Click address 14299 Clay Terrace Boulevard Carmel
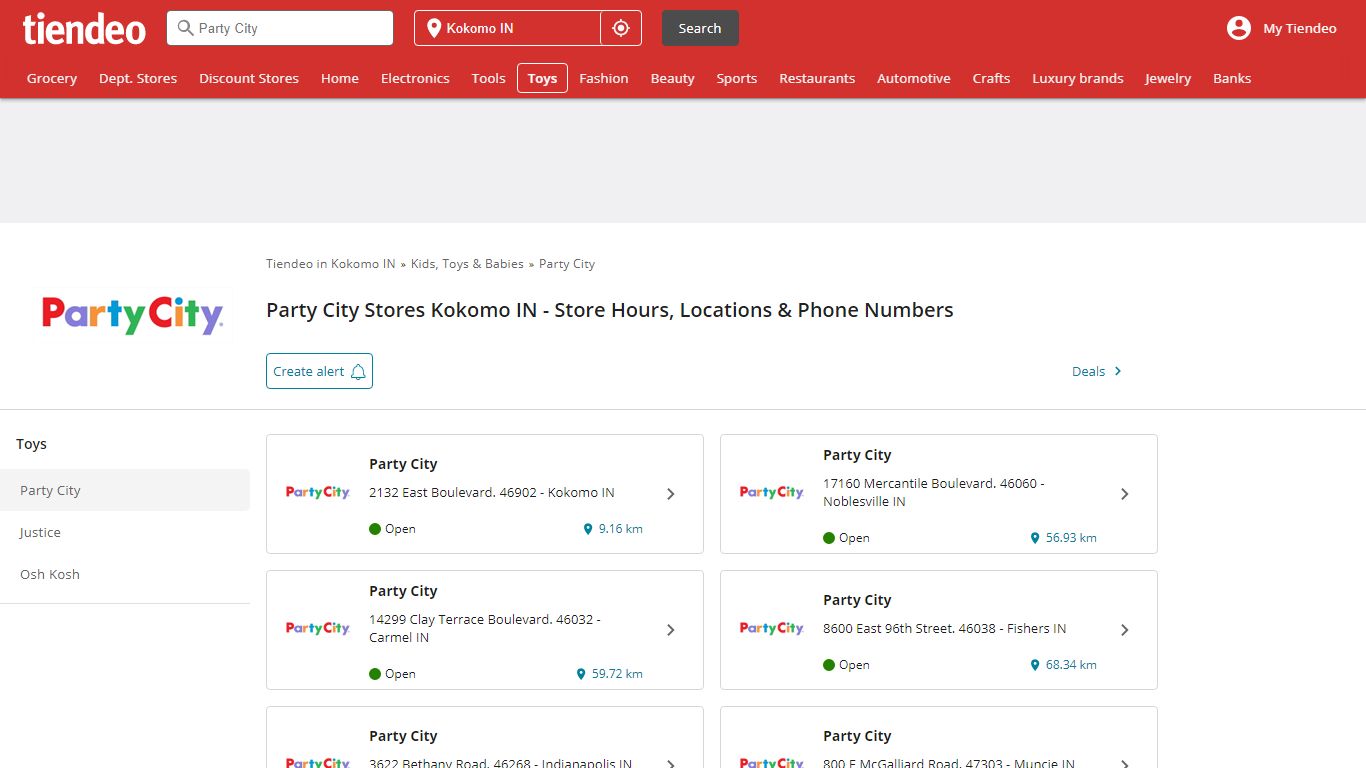The width and height of the screenshot is (1366, 768). 485,628
